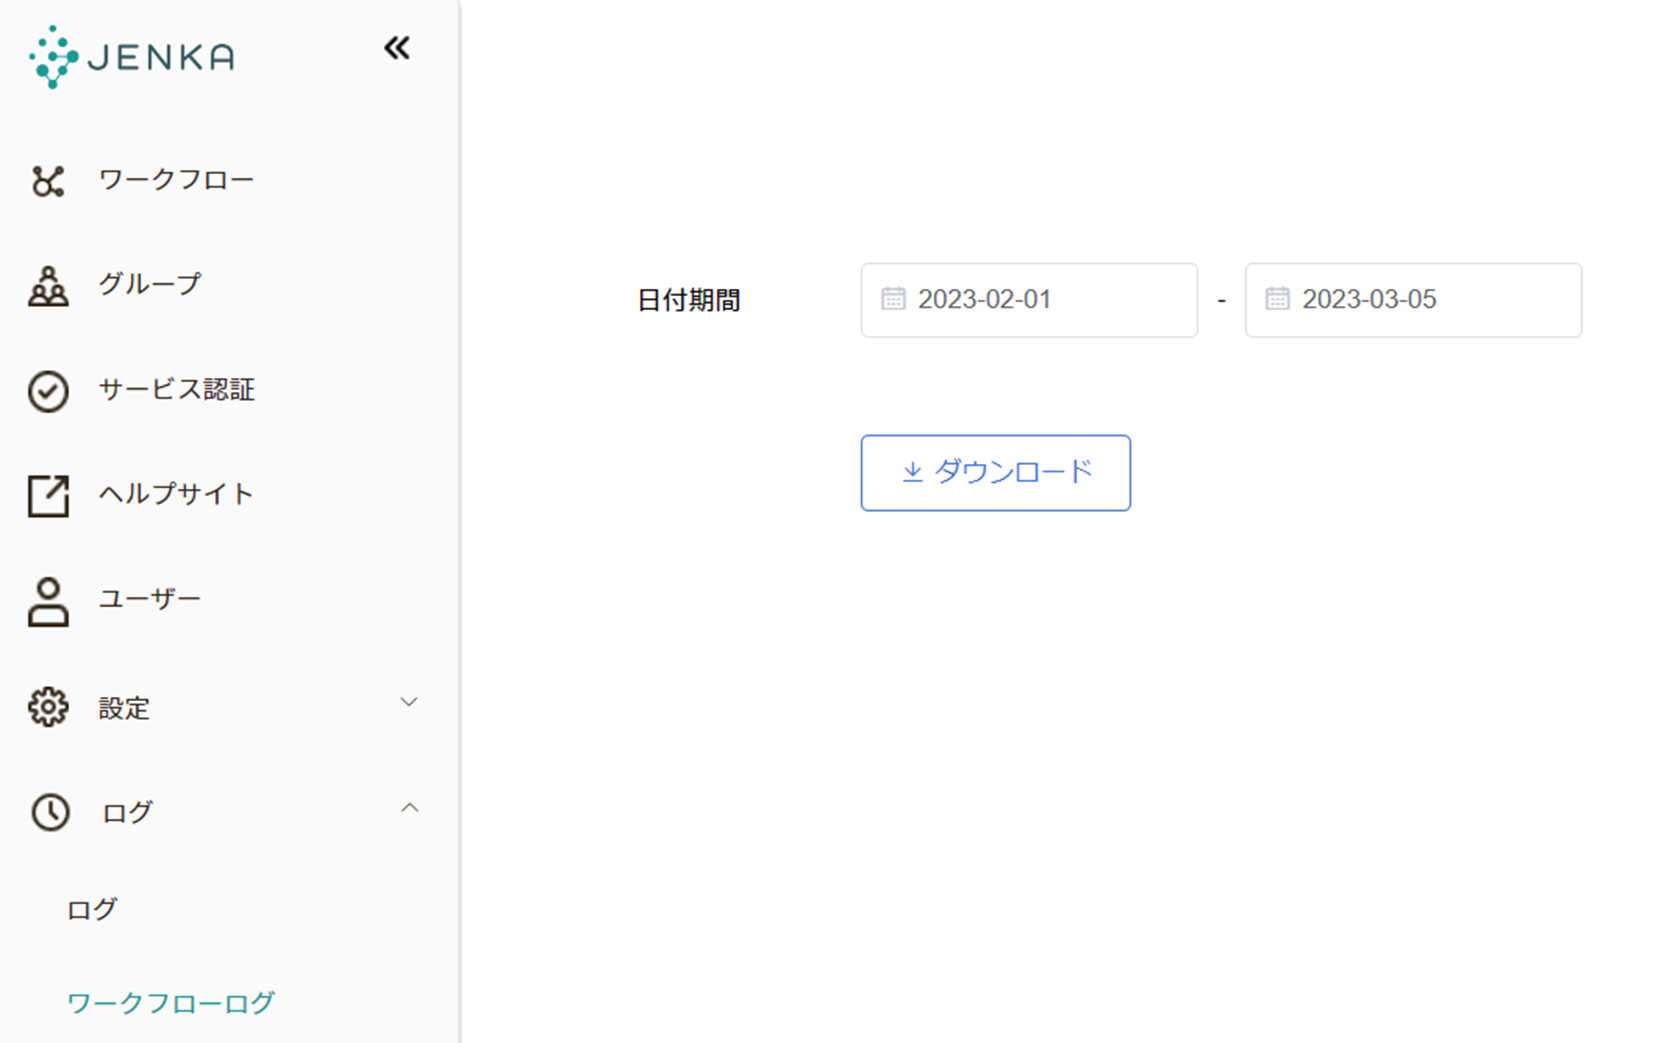The height and width of the screenshot is (1043, 1678).
Task: Select the ワークフローログ submenu item
Action: pyautogui.click(x=170, y=1003)
